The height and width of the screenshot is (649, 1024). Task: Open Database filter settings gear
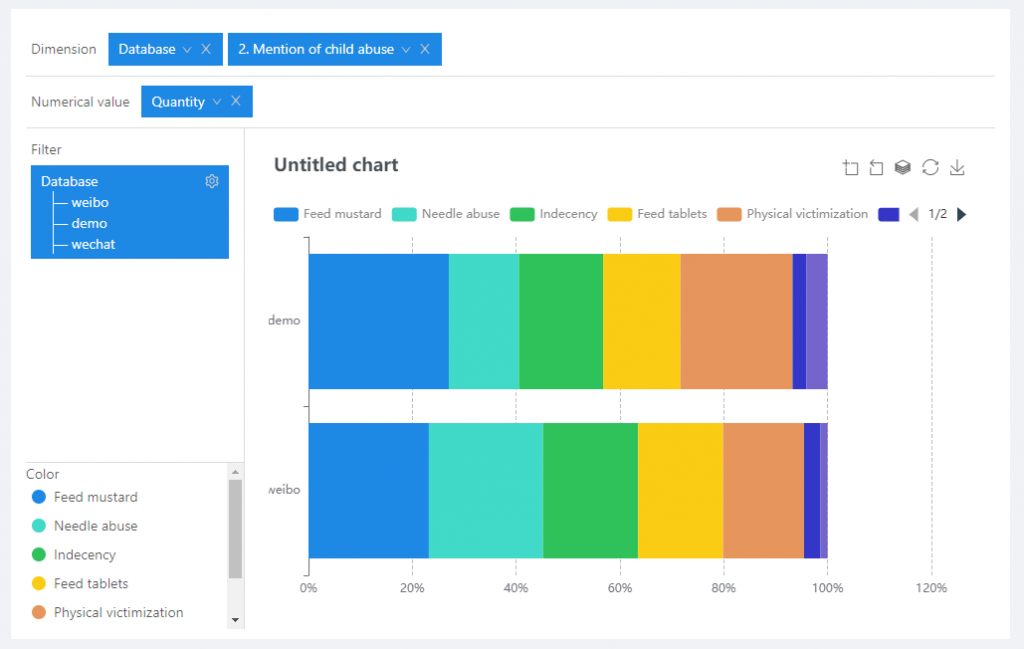[212, 181]
